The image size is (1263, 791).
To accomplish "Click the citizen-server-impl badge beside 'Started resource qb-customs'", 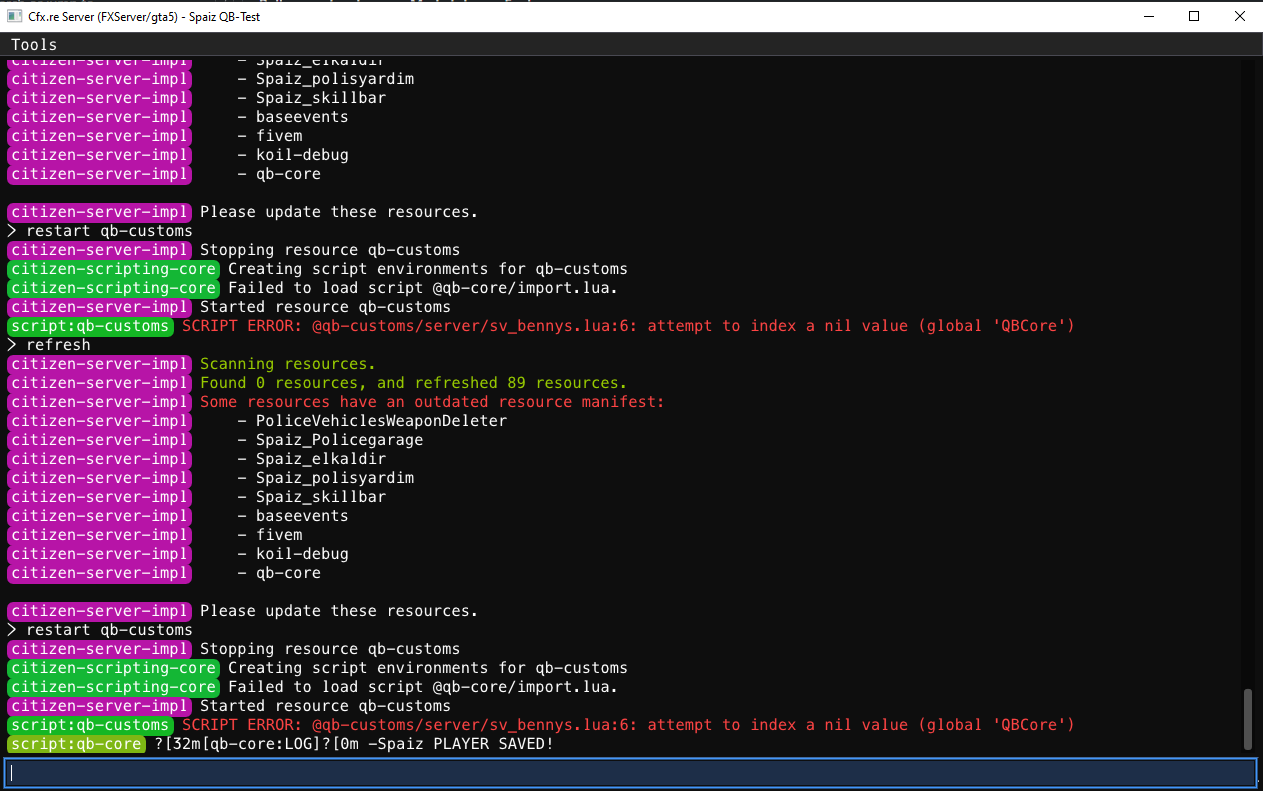I will coord(99,705).
